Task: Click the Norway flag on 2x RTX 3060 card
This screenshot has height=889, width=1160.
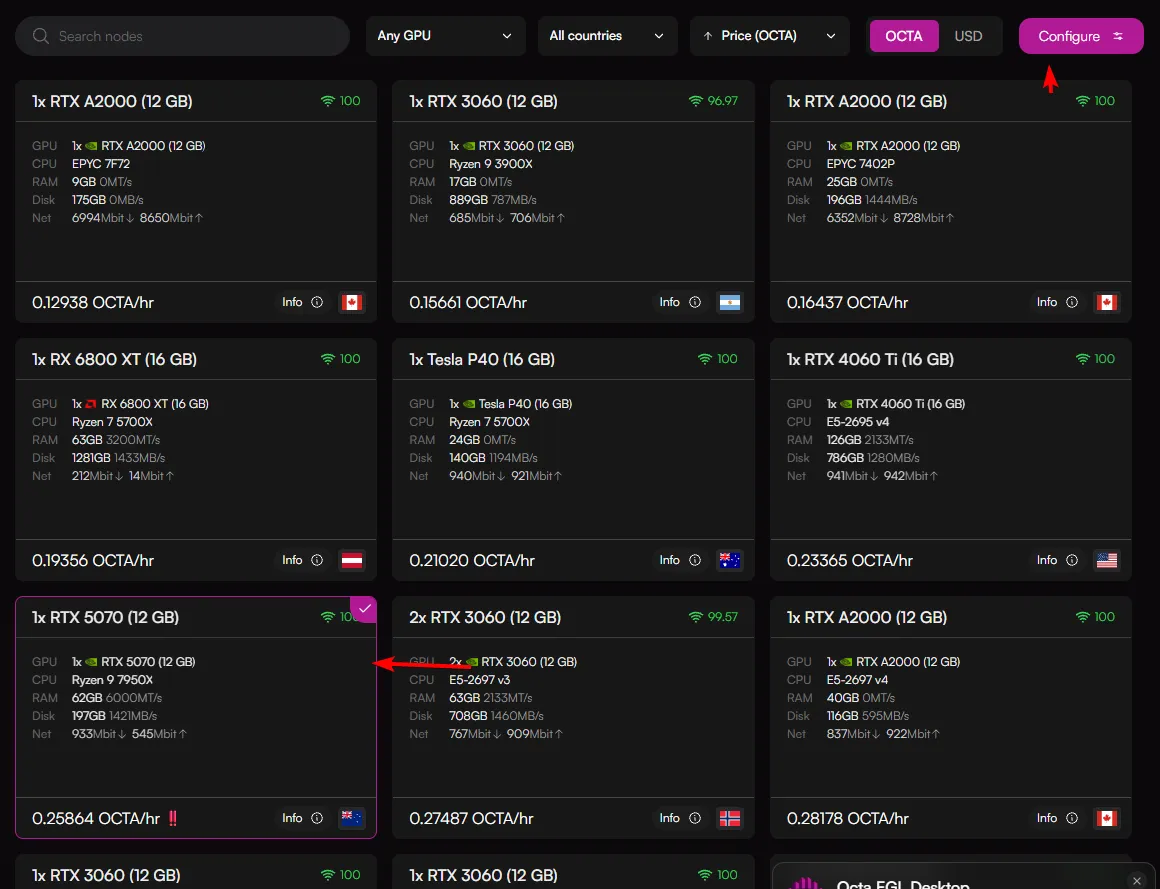Action: pyautogui.click(x=729, y=818)
